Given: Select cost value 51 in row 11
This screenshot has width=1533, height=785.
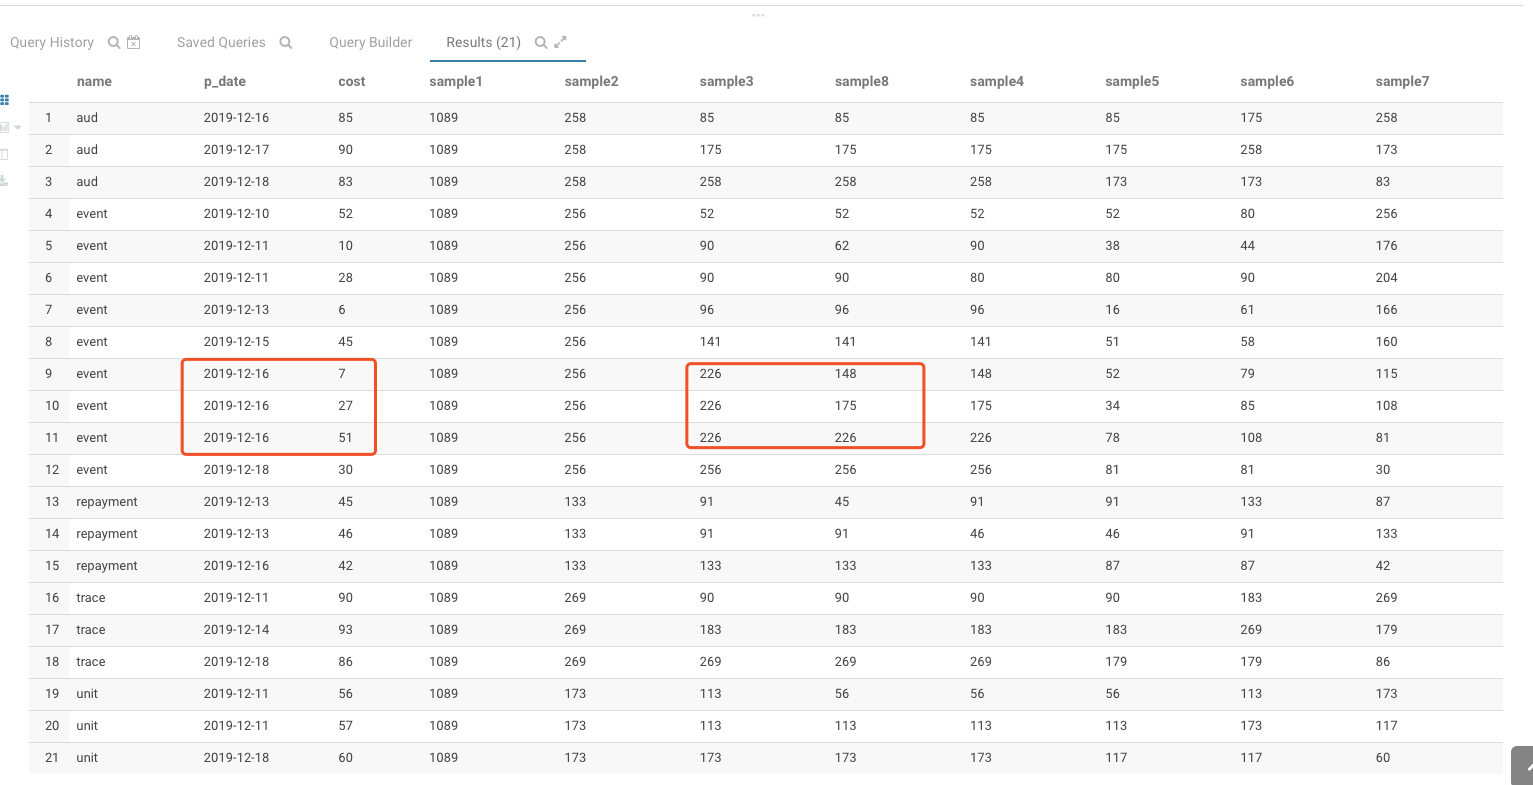Looking at the screenshot, I should point(345,437).
